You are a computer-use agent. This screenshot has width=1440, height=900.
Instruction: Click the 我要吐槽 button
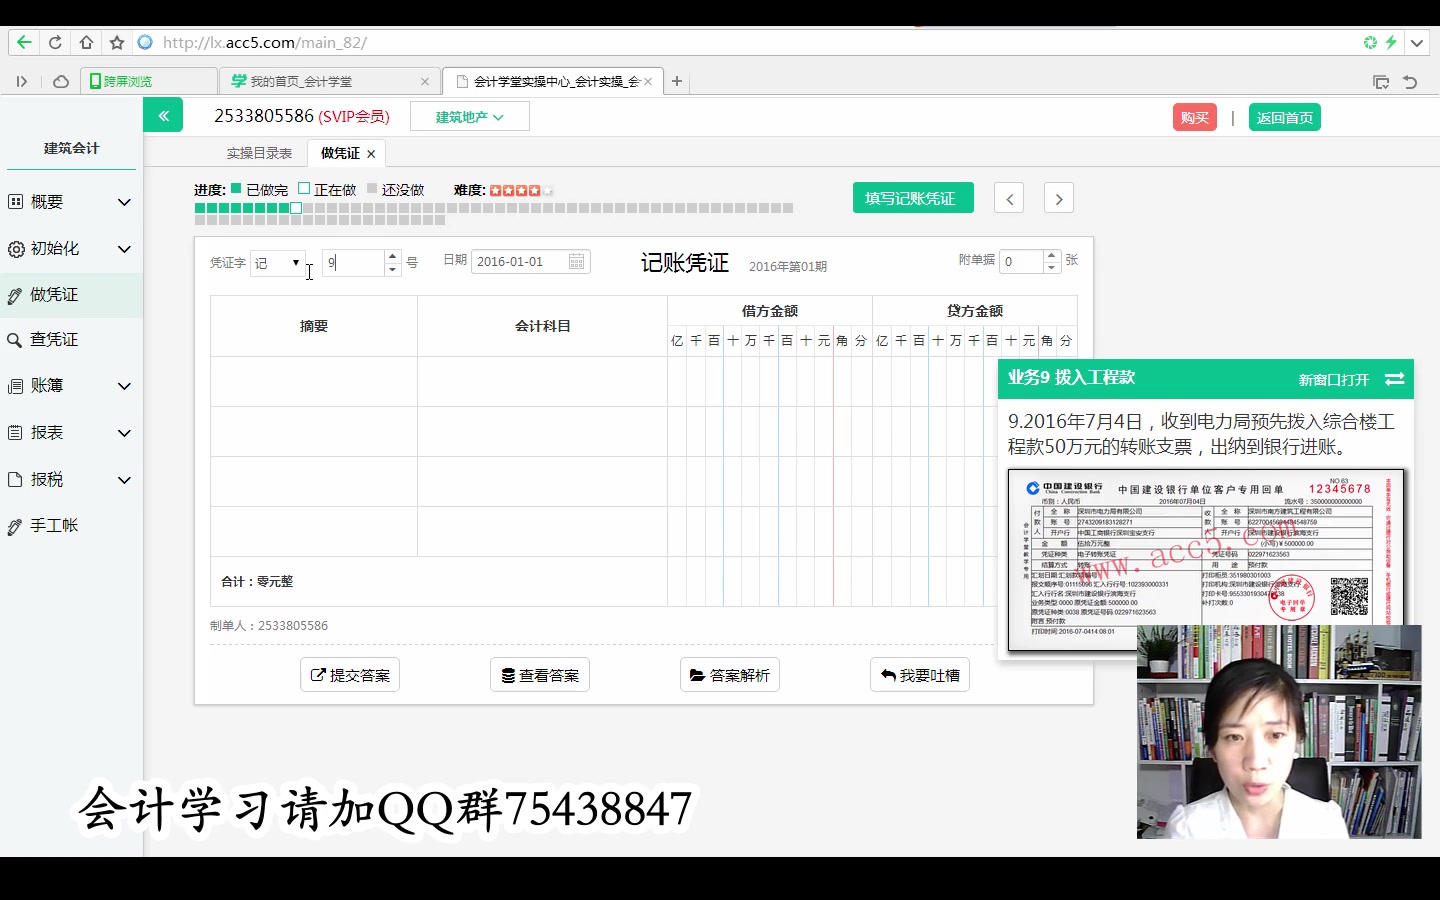click(x=920, y=675)
